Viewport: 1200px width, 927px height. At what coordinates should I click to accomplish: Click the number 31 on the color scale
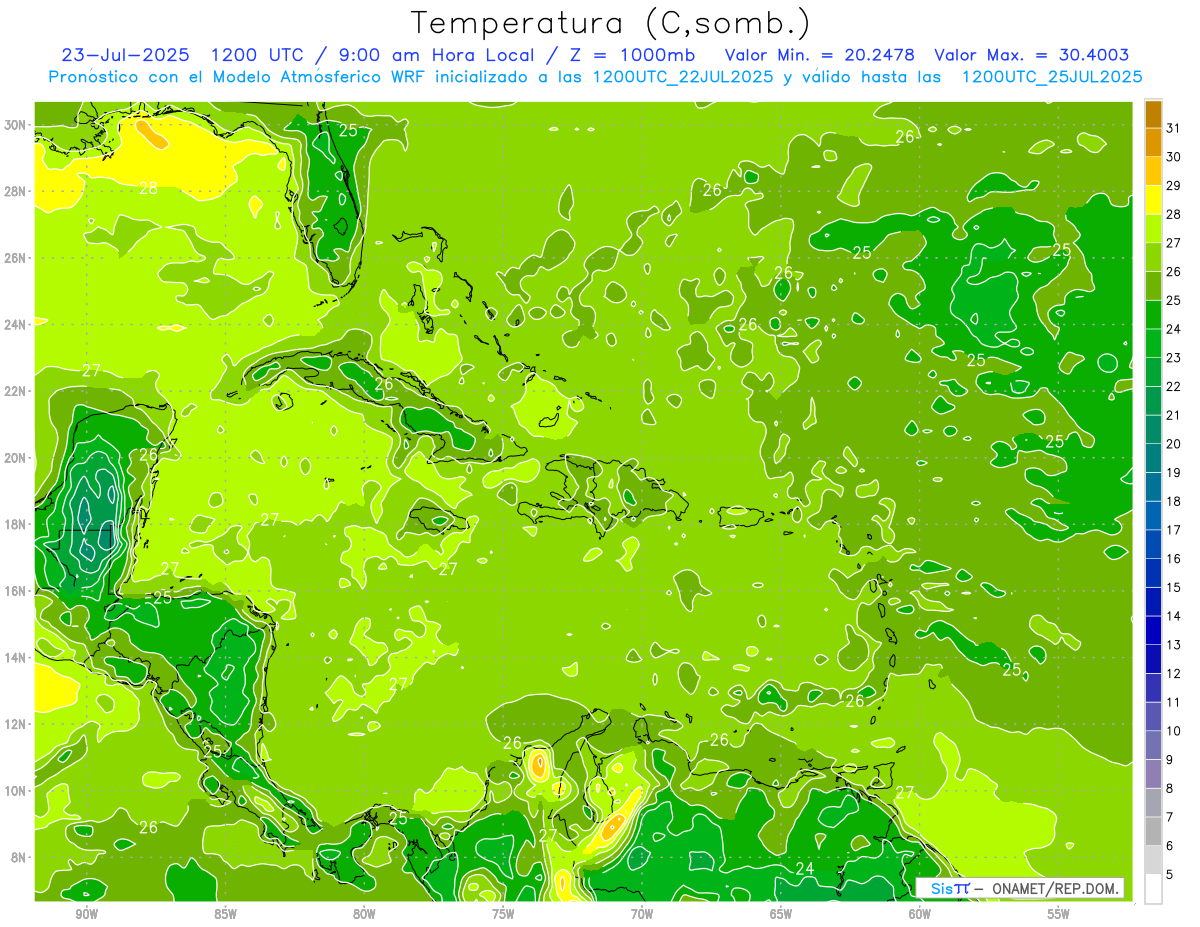[1174, 128]
